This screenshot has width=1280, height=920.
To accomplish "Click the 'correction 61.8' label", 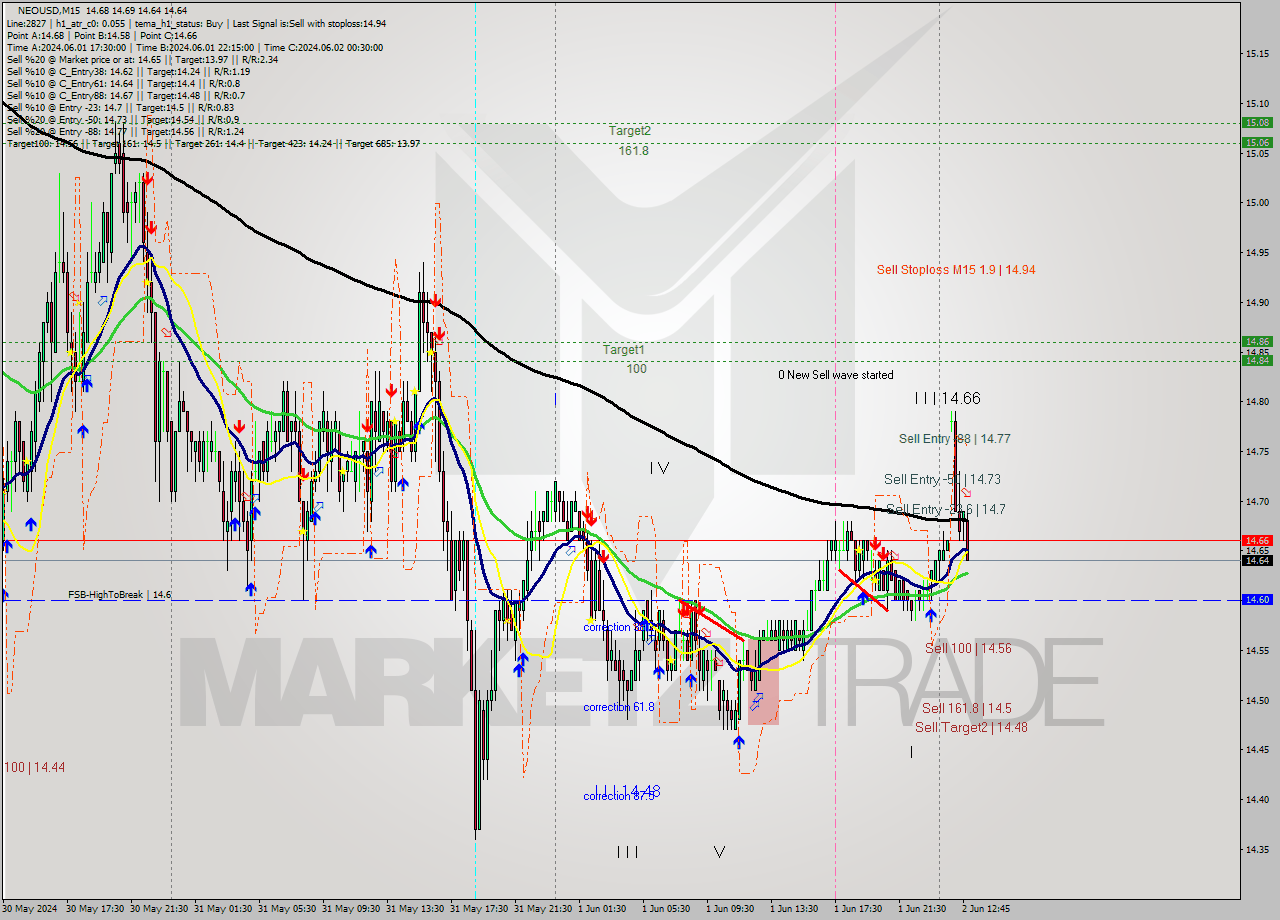I will tap(619, 707).
